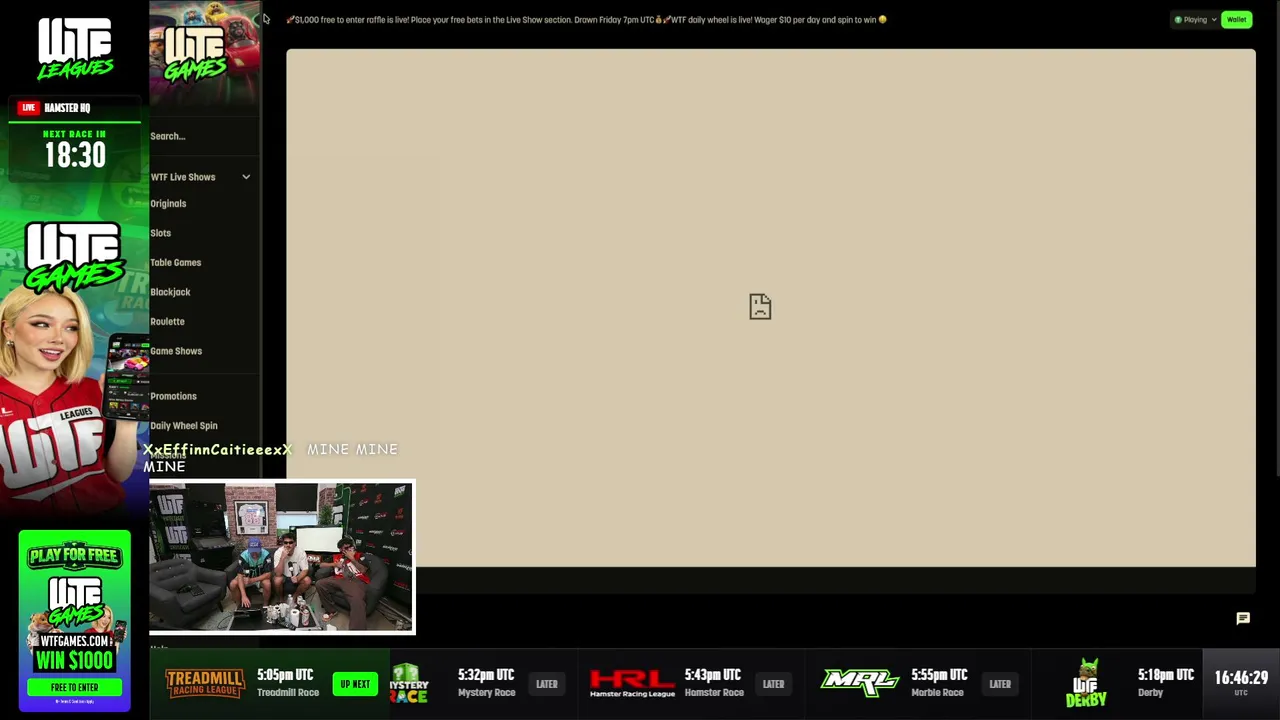Screen dimensions: 1280x720
Task: Click the Treadmill Racing League logo
Action: pos(205,683)
